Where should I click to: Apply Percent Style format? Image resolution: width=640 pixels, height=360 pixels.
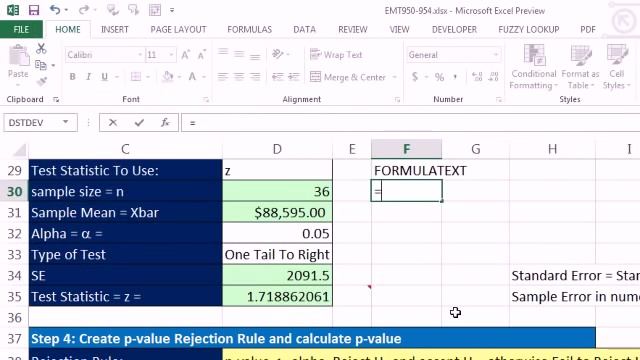[439, 77]
